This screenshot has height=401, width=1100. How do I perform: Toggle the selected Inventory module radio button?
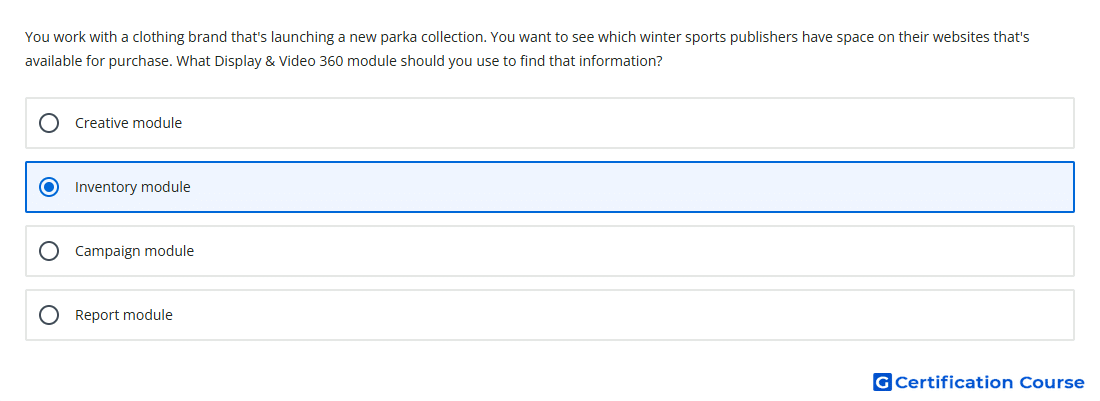[49, 187]
